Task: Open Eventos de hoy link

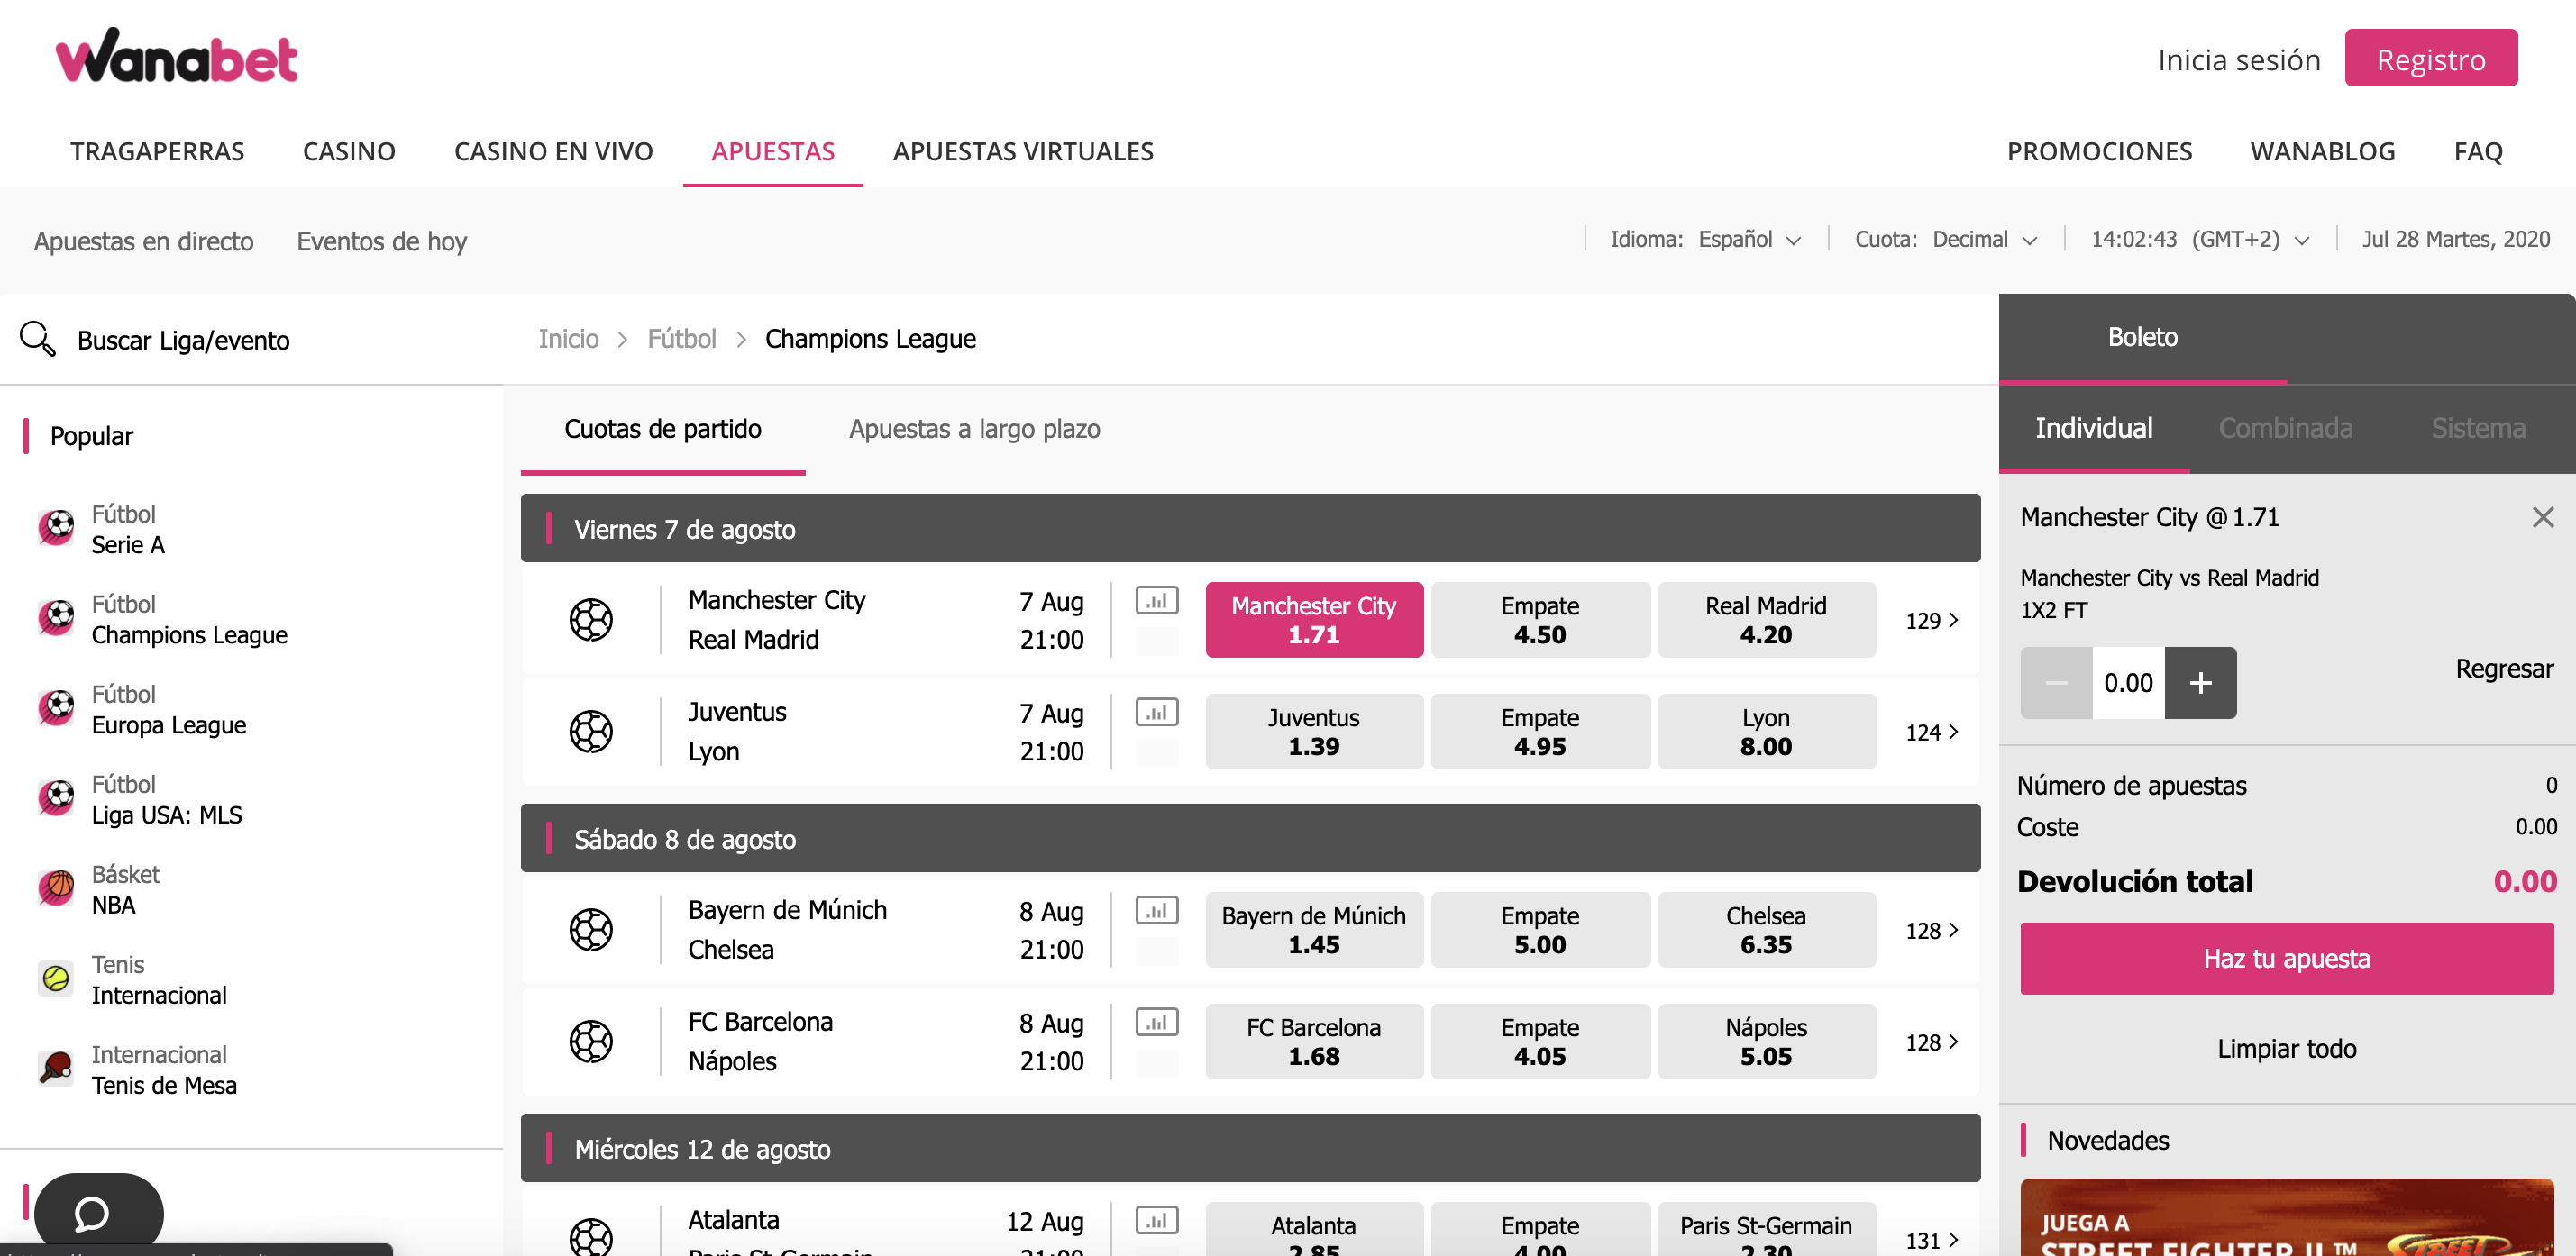Action: (381, 242)
